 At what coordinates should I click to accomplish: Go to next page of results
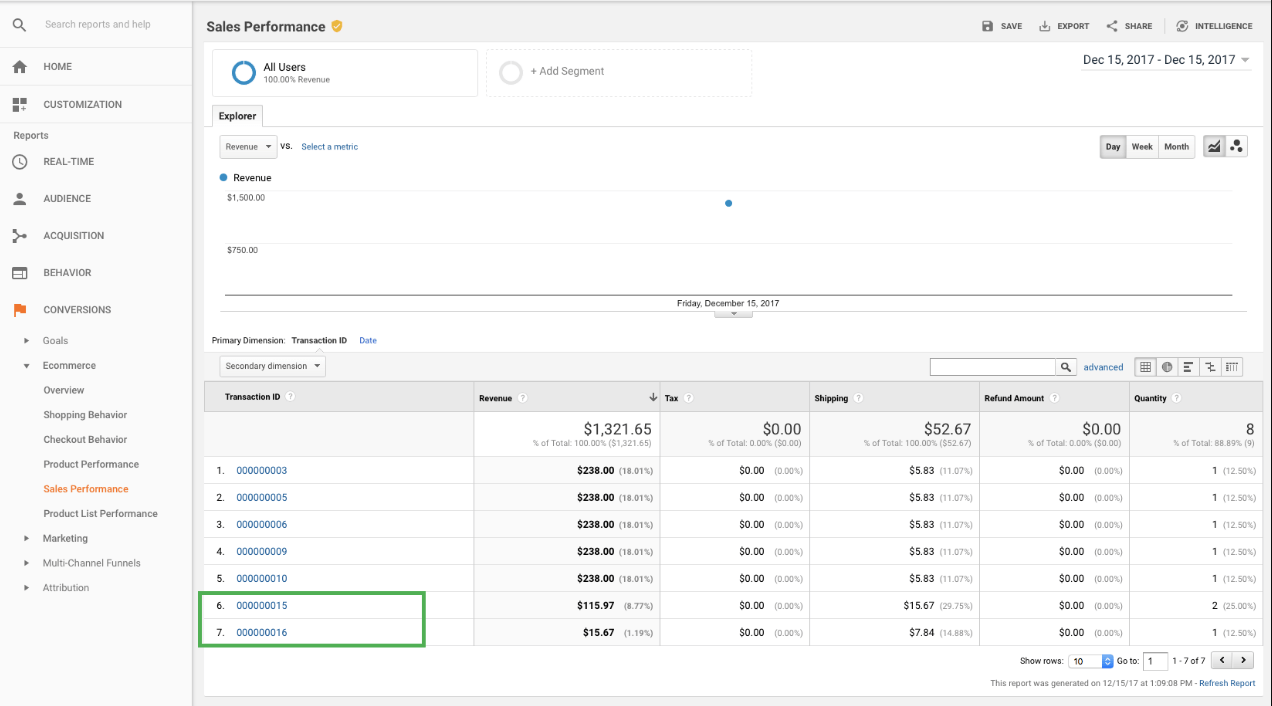click(1243, 661)
